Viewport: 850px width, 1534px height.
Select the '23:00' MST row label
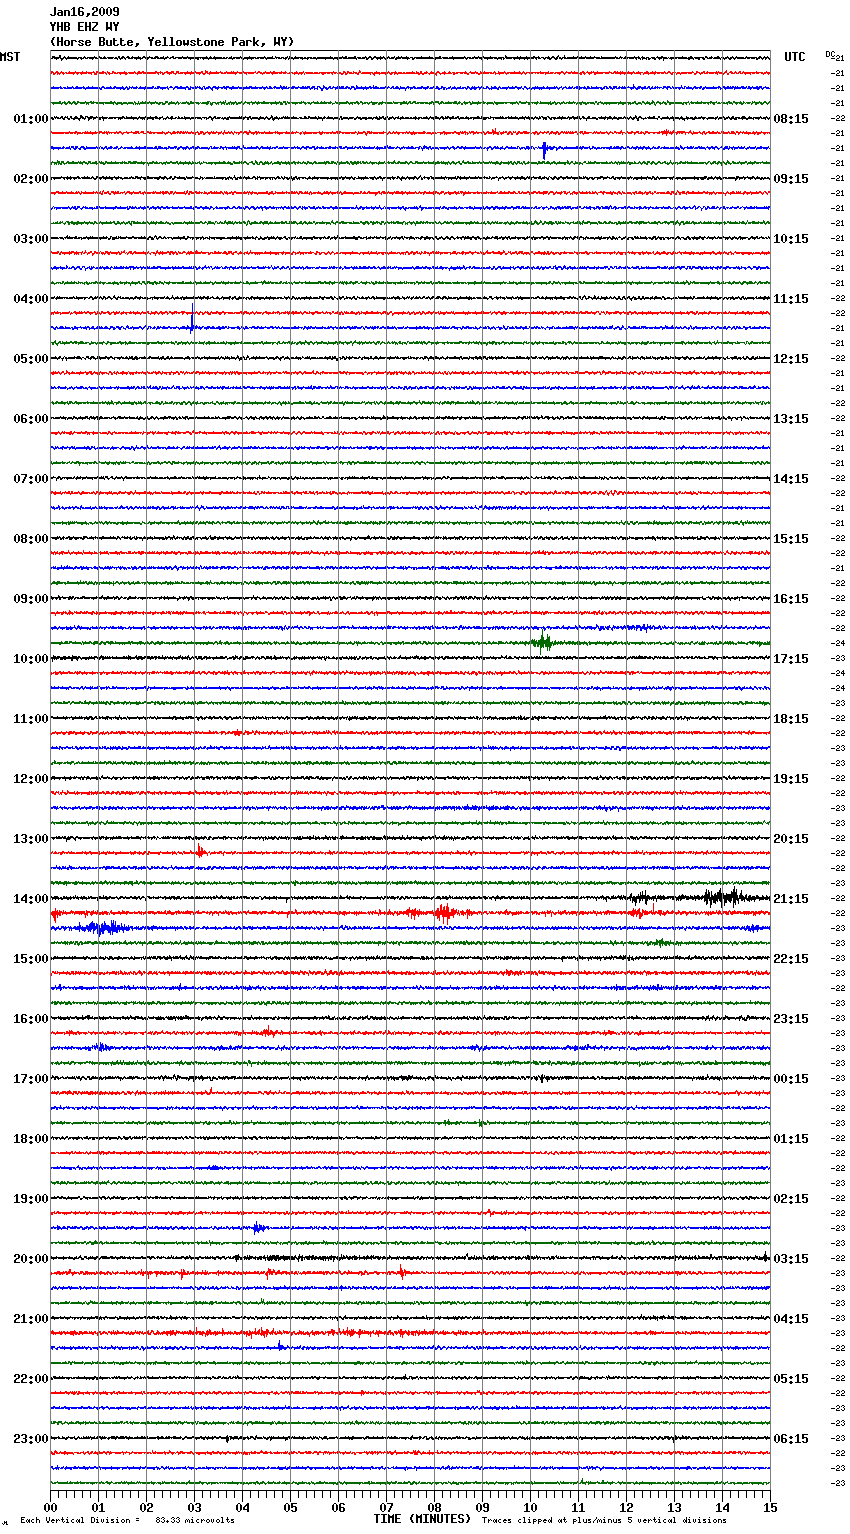pyautogui.click(x=31, y=1439)
